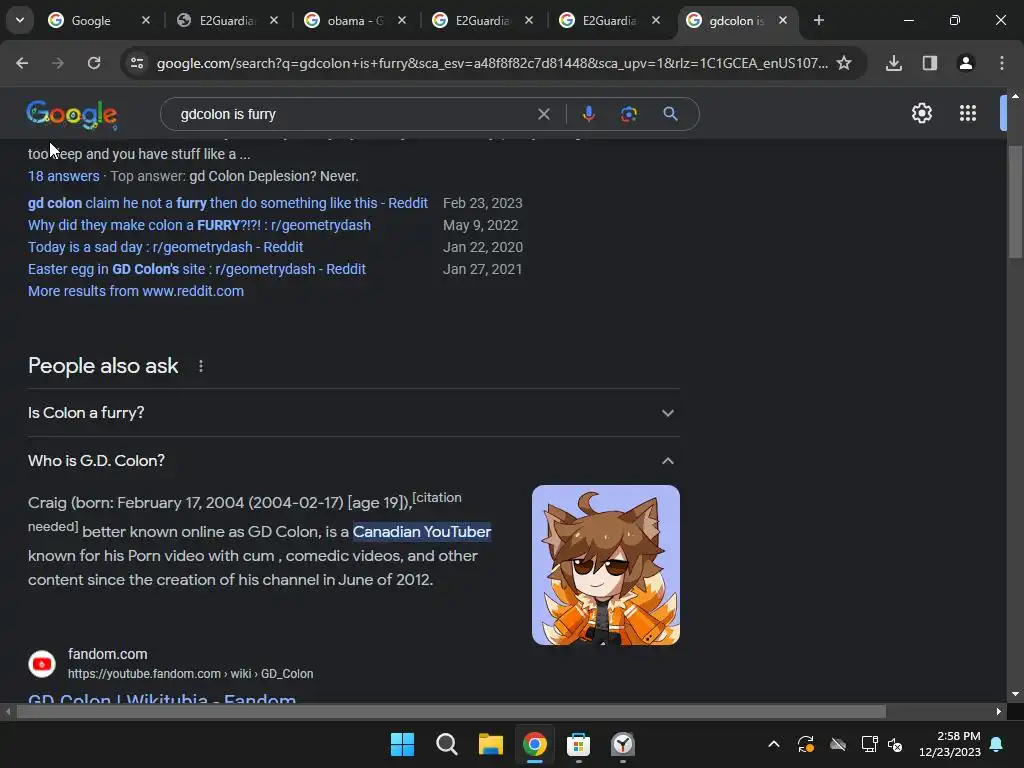Viewport: 1024px width, 768px height.
Task: Open 'Why did they make colon a FURRY' link
Action: point(199,225)
